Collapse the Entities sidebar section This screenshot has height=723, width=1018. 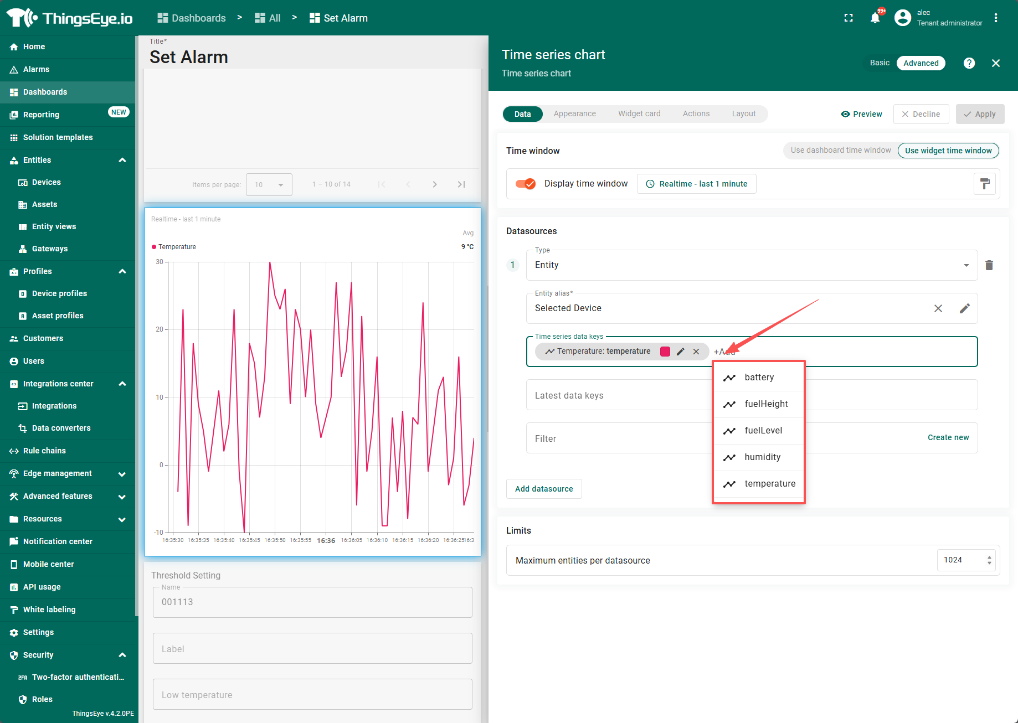click(122, 160)
